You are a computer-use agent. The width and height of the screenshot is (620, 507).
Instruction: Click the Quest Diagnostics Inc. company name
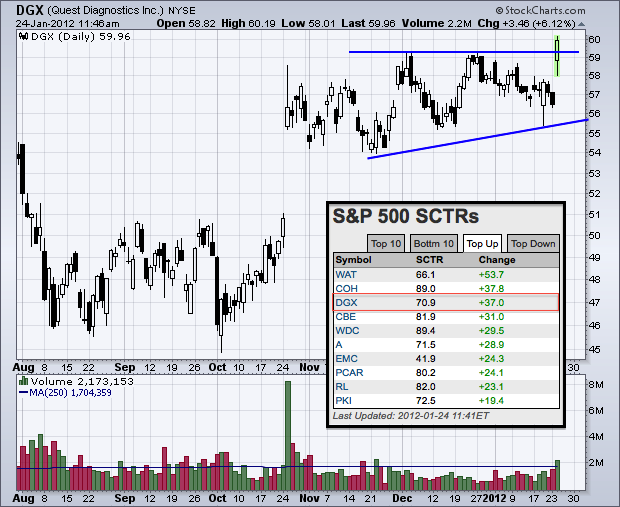pyautogui.click(x=105, y=10)
